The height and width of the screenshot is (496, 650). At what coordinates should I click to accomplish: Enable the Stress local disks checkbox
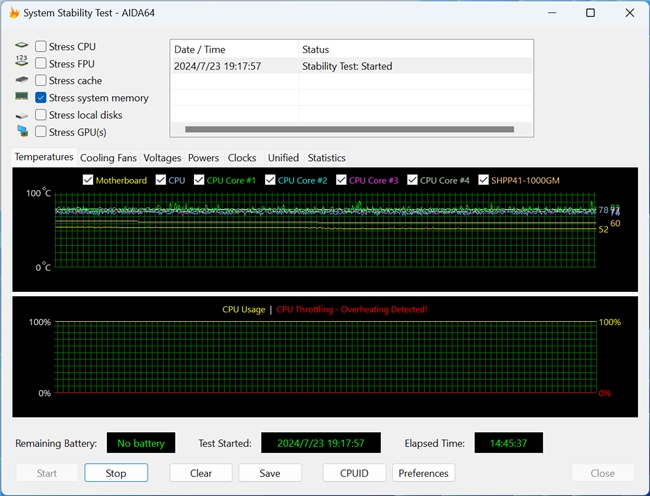click(x=41, y=115)
